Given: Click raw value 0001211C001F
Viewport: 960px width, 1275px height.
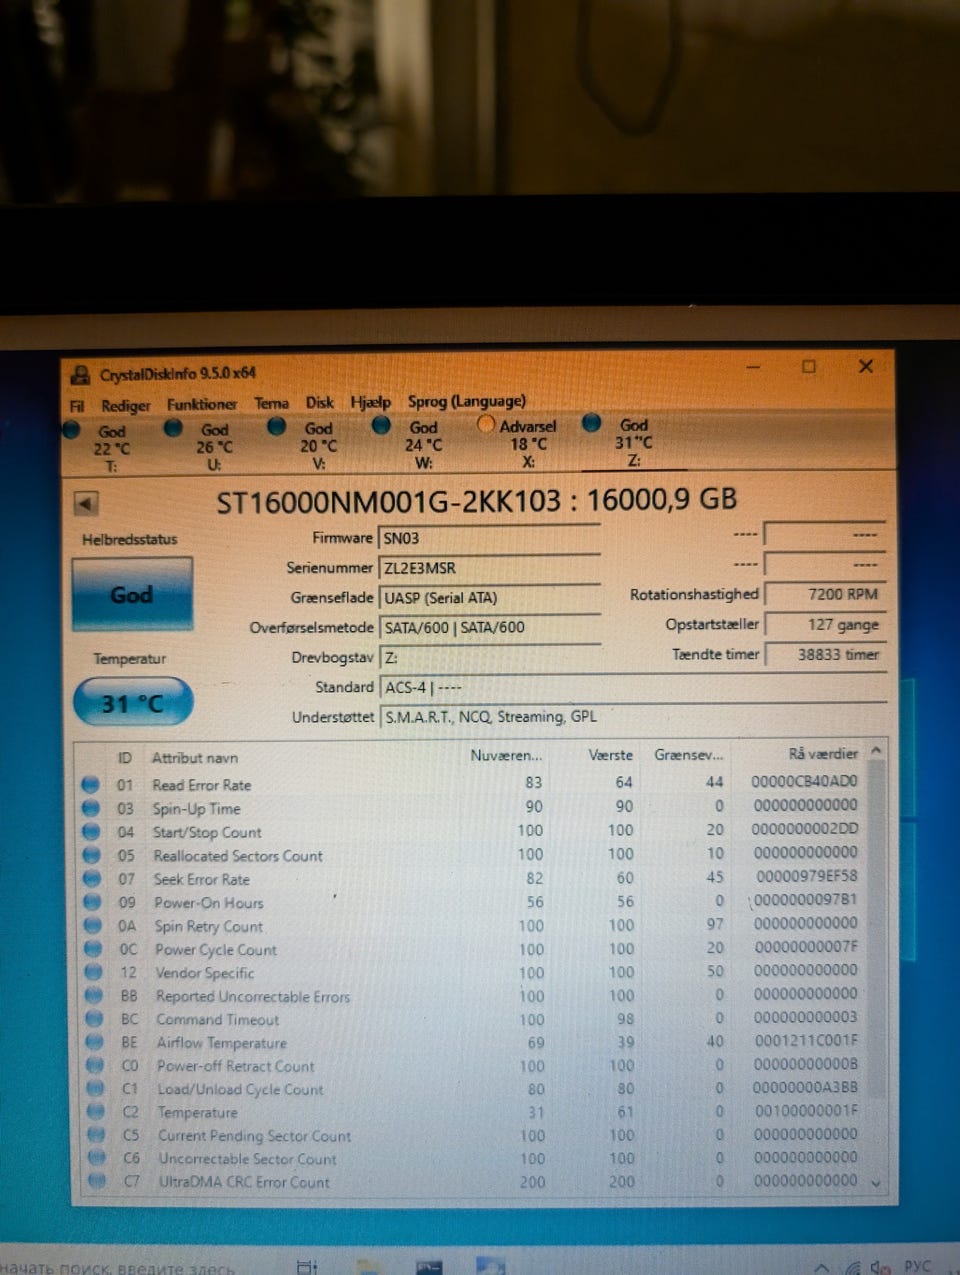Looking at the screenshot, I should pyautogui.click(x=805, y=1040).
